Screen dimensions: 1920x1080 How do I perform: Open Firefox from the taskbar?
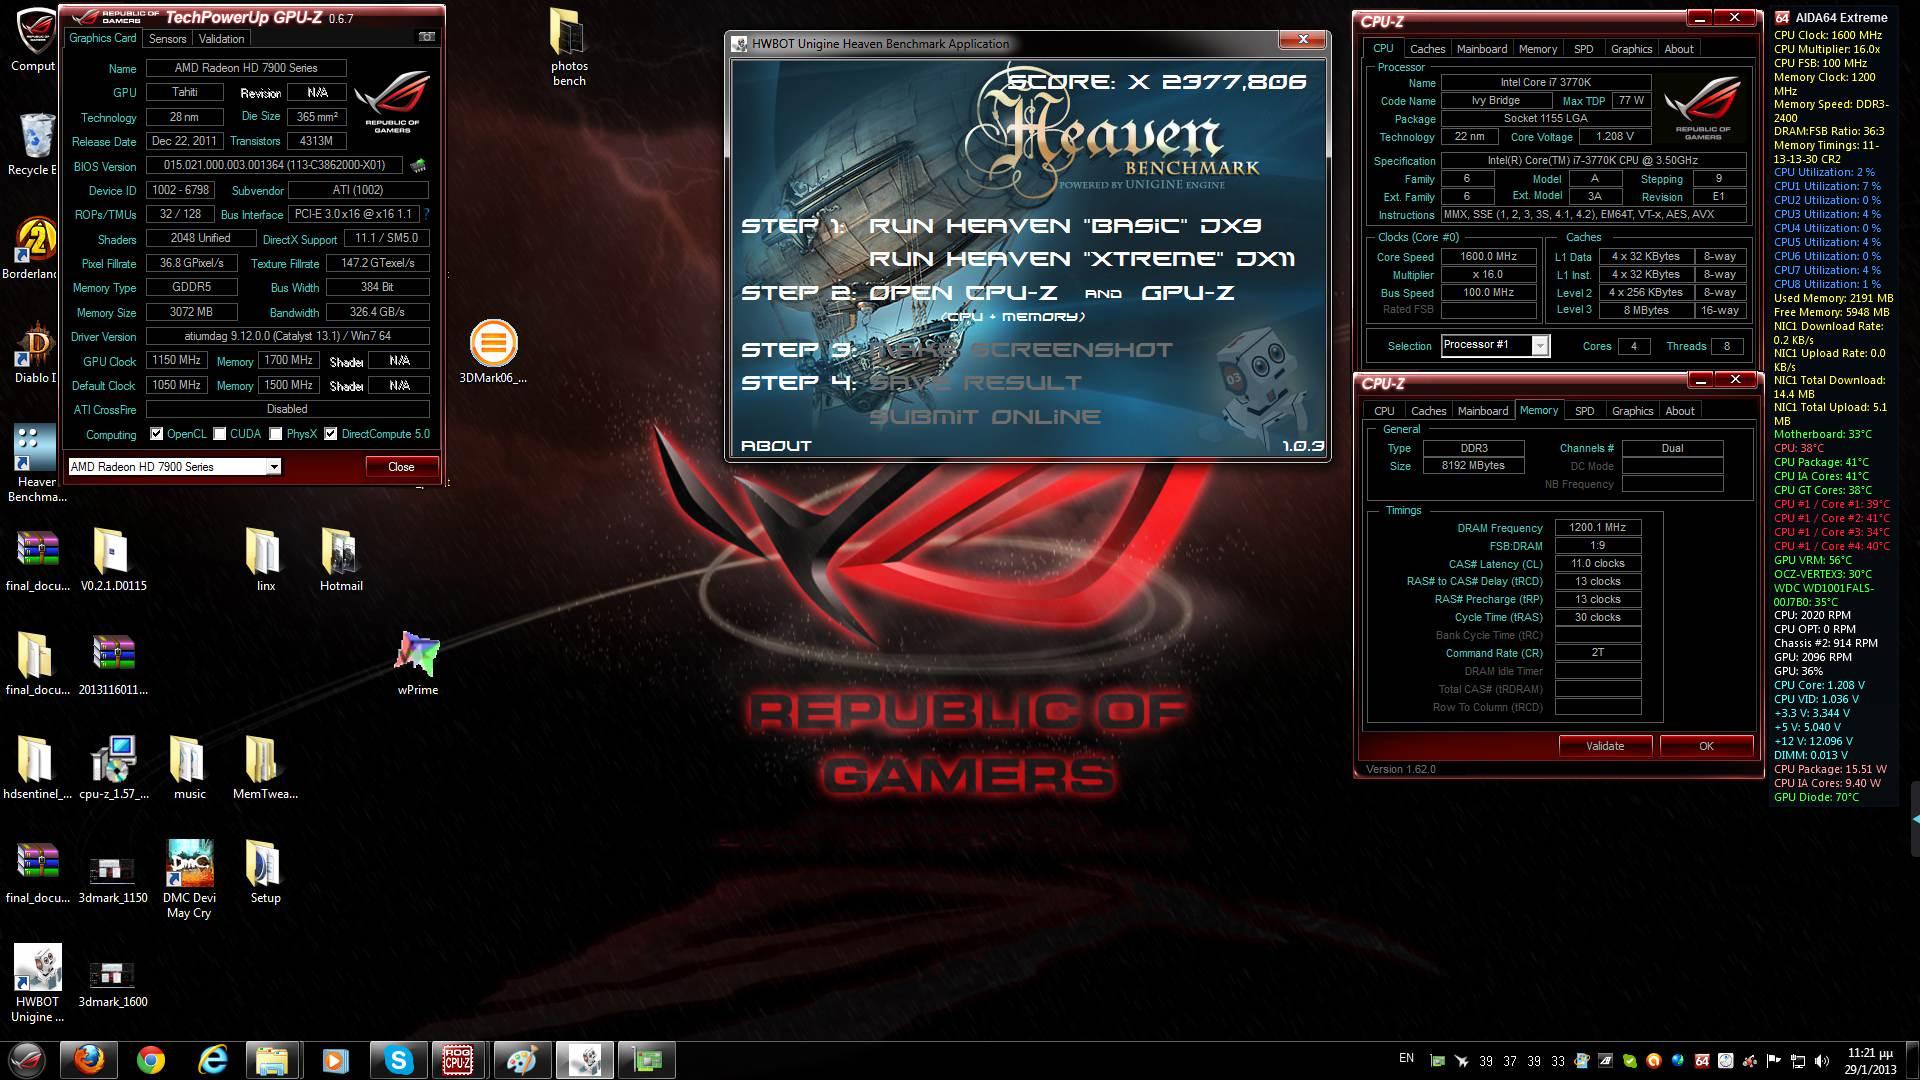coord(87,1059)
